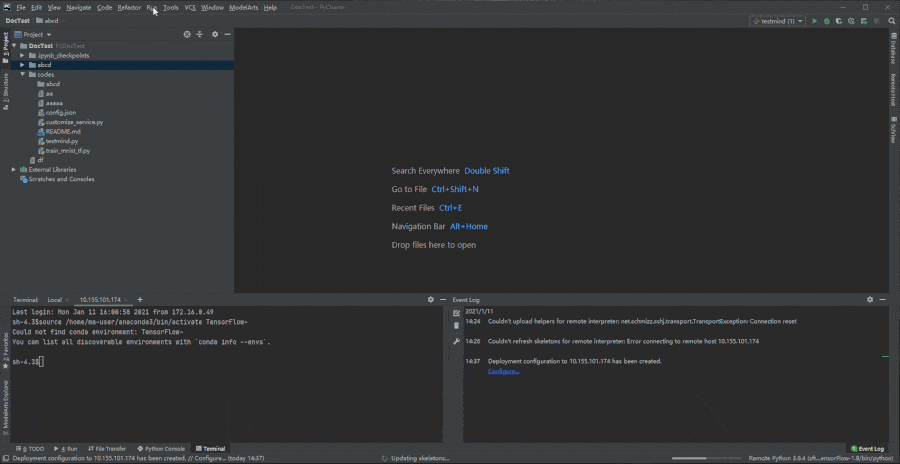
Task: Open the Database side panel tab
Action: pyautogui.click(x=894, y=48)
